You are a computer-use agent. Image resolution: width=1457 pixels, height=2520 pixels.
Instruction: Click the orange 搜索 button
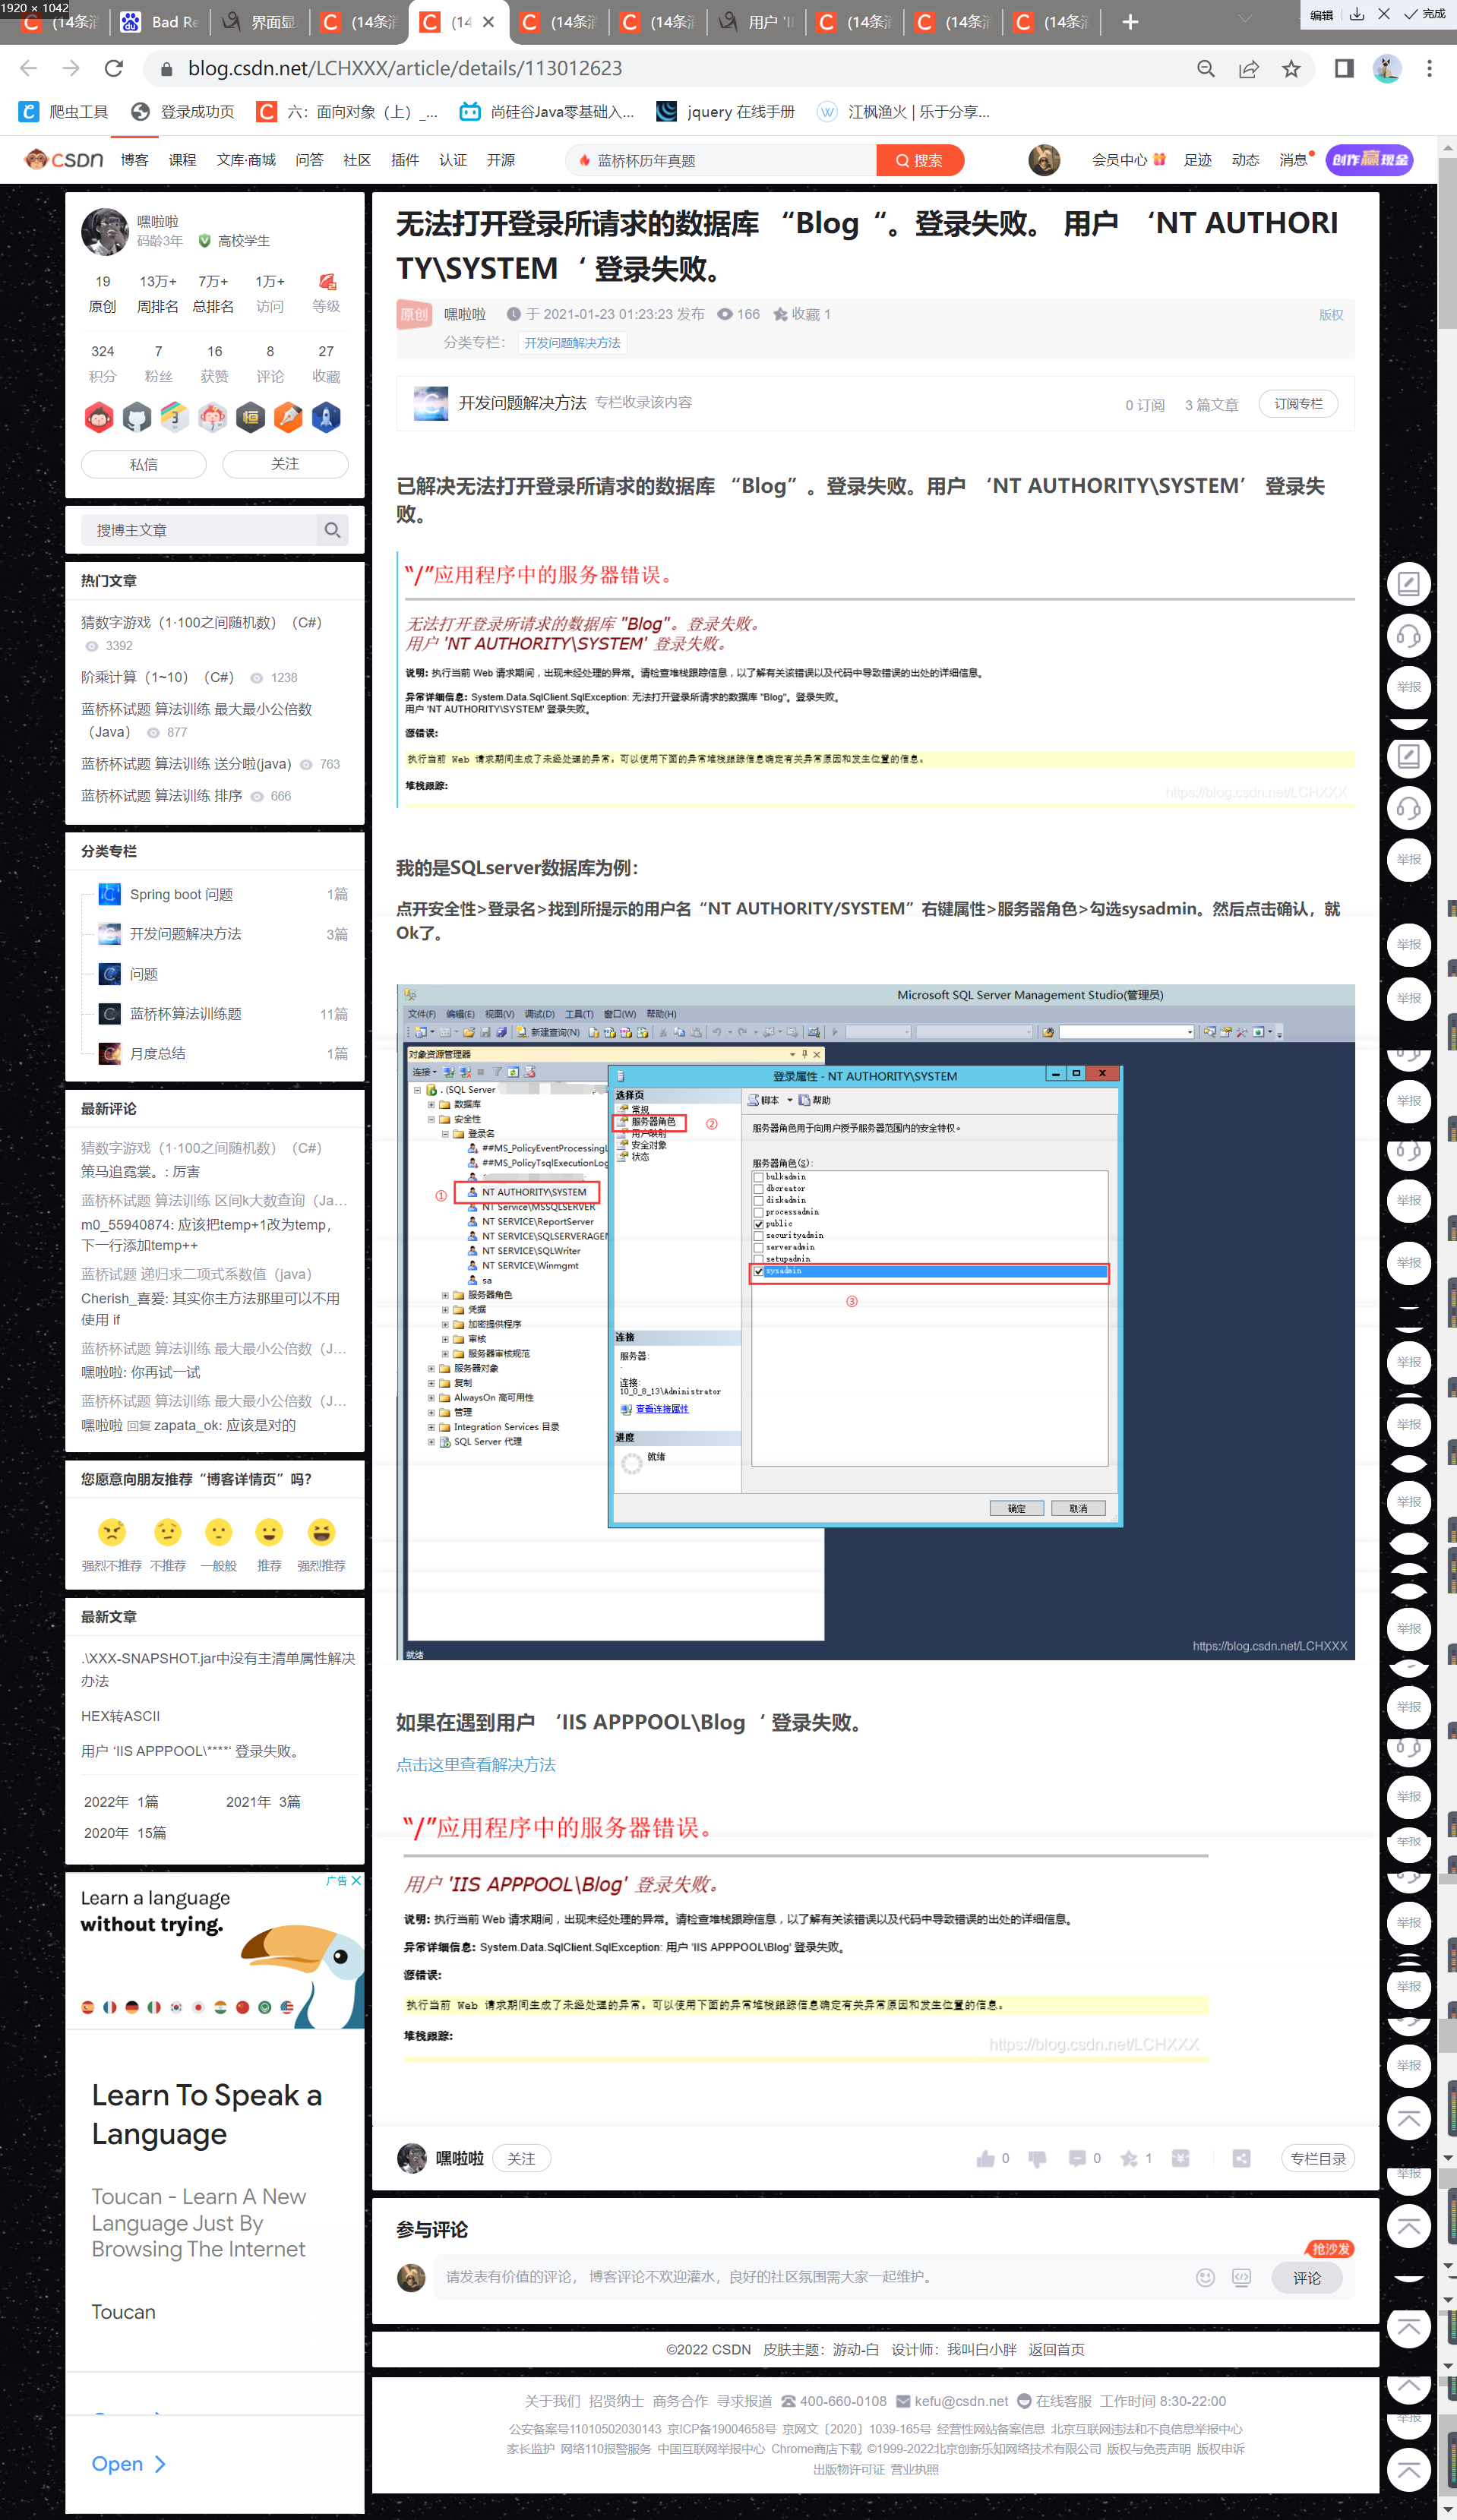920,160
